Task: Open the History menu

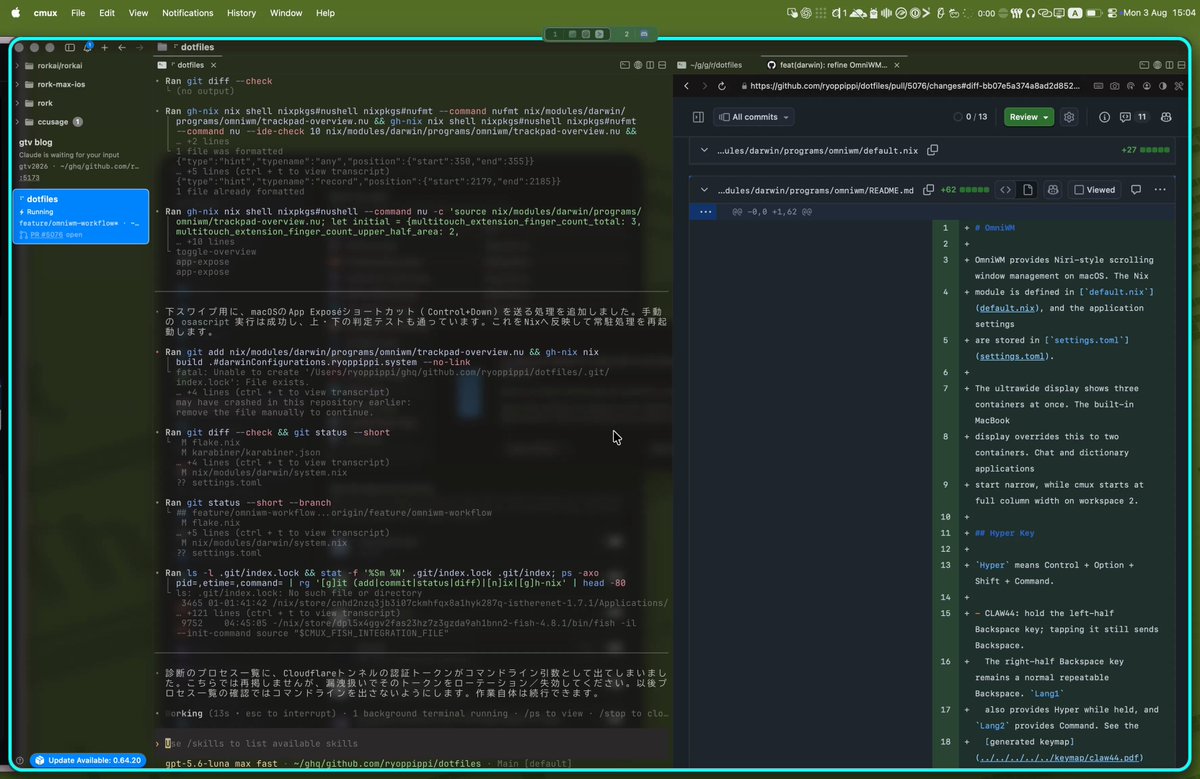Action: pos(241,13)
